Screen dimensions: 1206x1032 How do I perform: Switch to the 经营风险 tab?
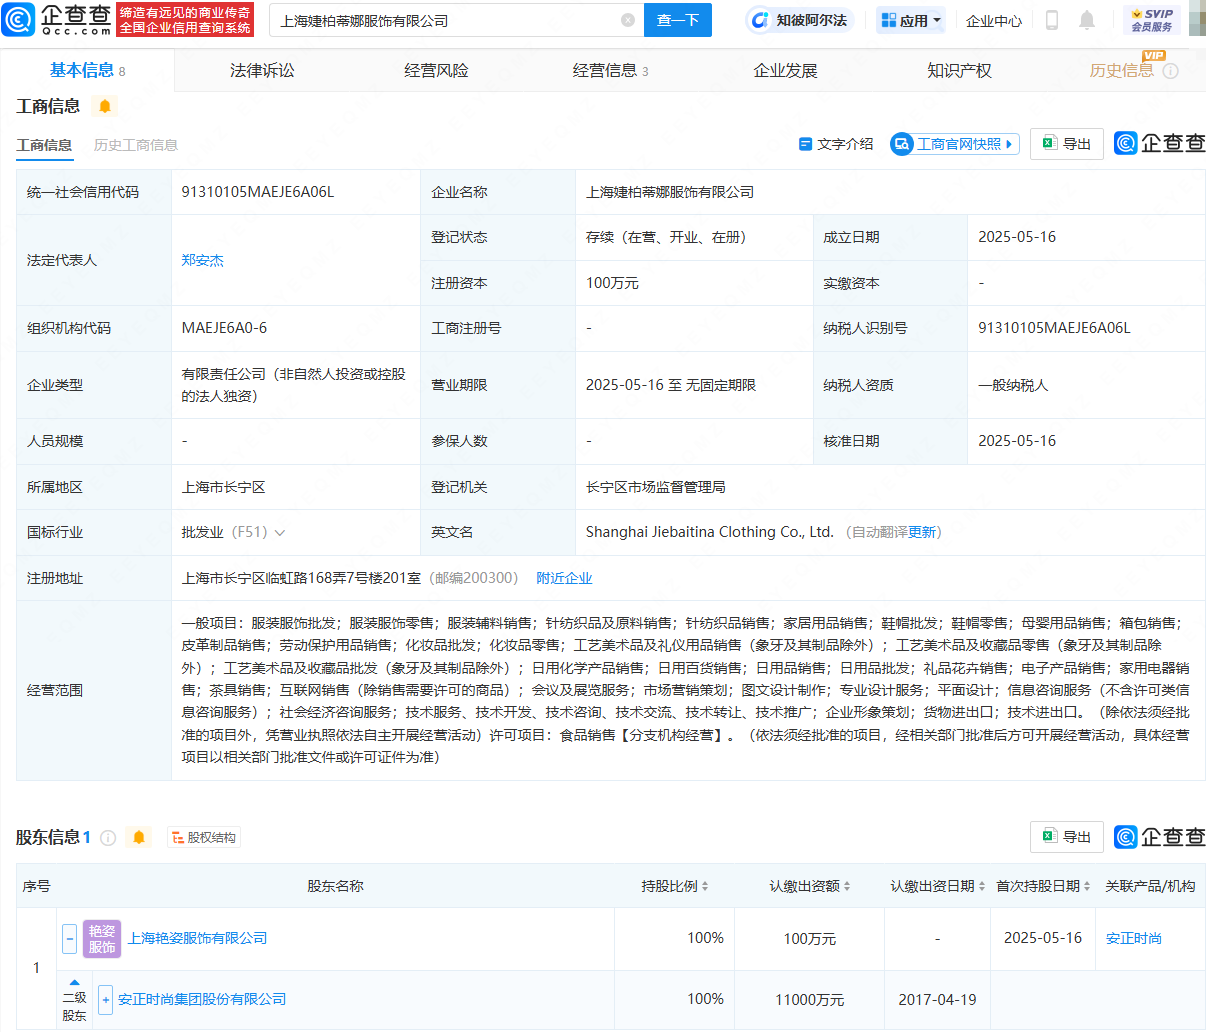point(436,70)
